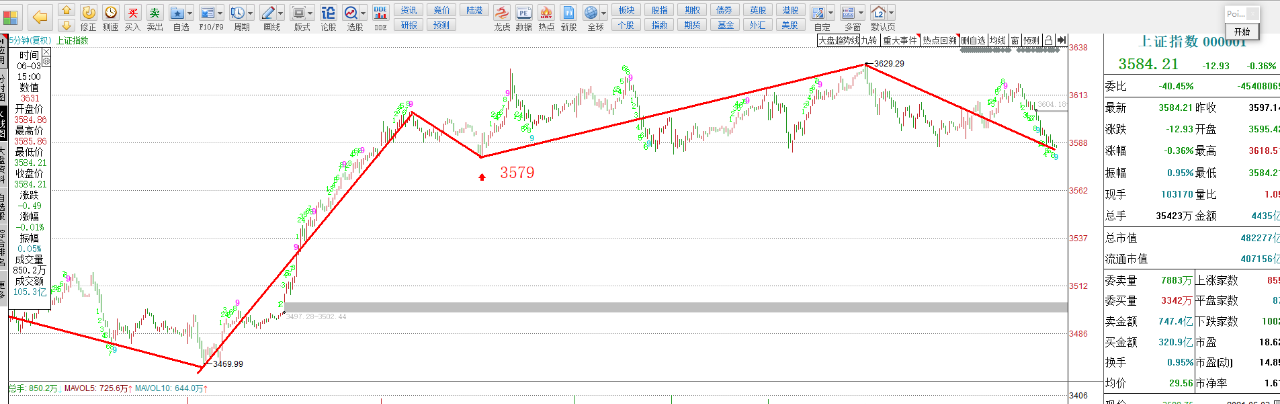Image resolution: width=1280 pixels, height=404 pixels.
Task: Click the 资讯 news button
Action: click(x=409, y=9)
